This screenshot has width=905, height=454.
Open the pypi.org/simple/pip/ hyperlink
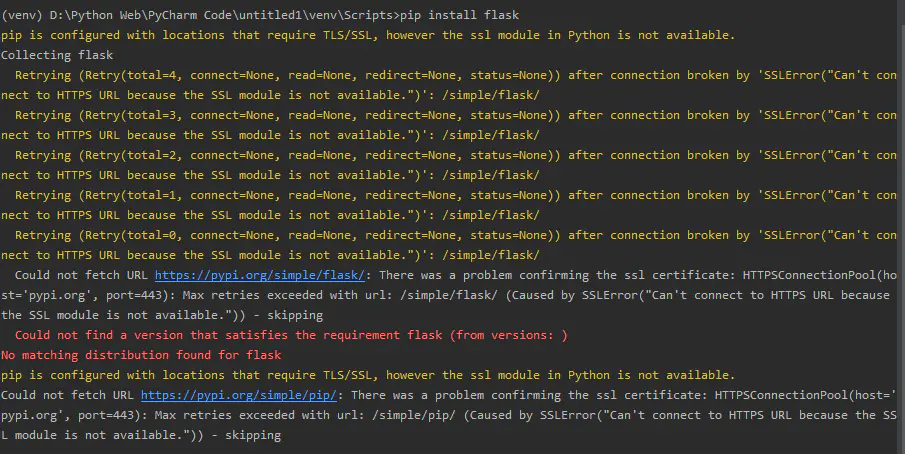click(239, 395)
